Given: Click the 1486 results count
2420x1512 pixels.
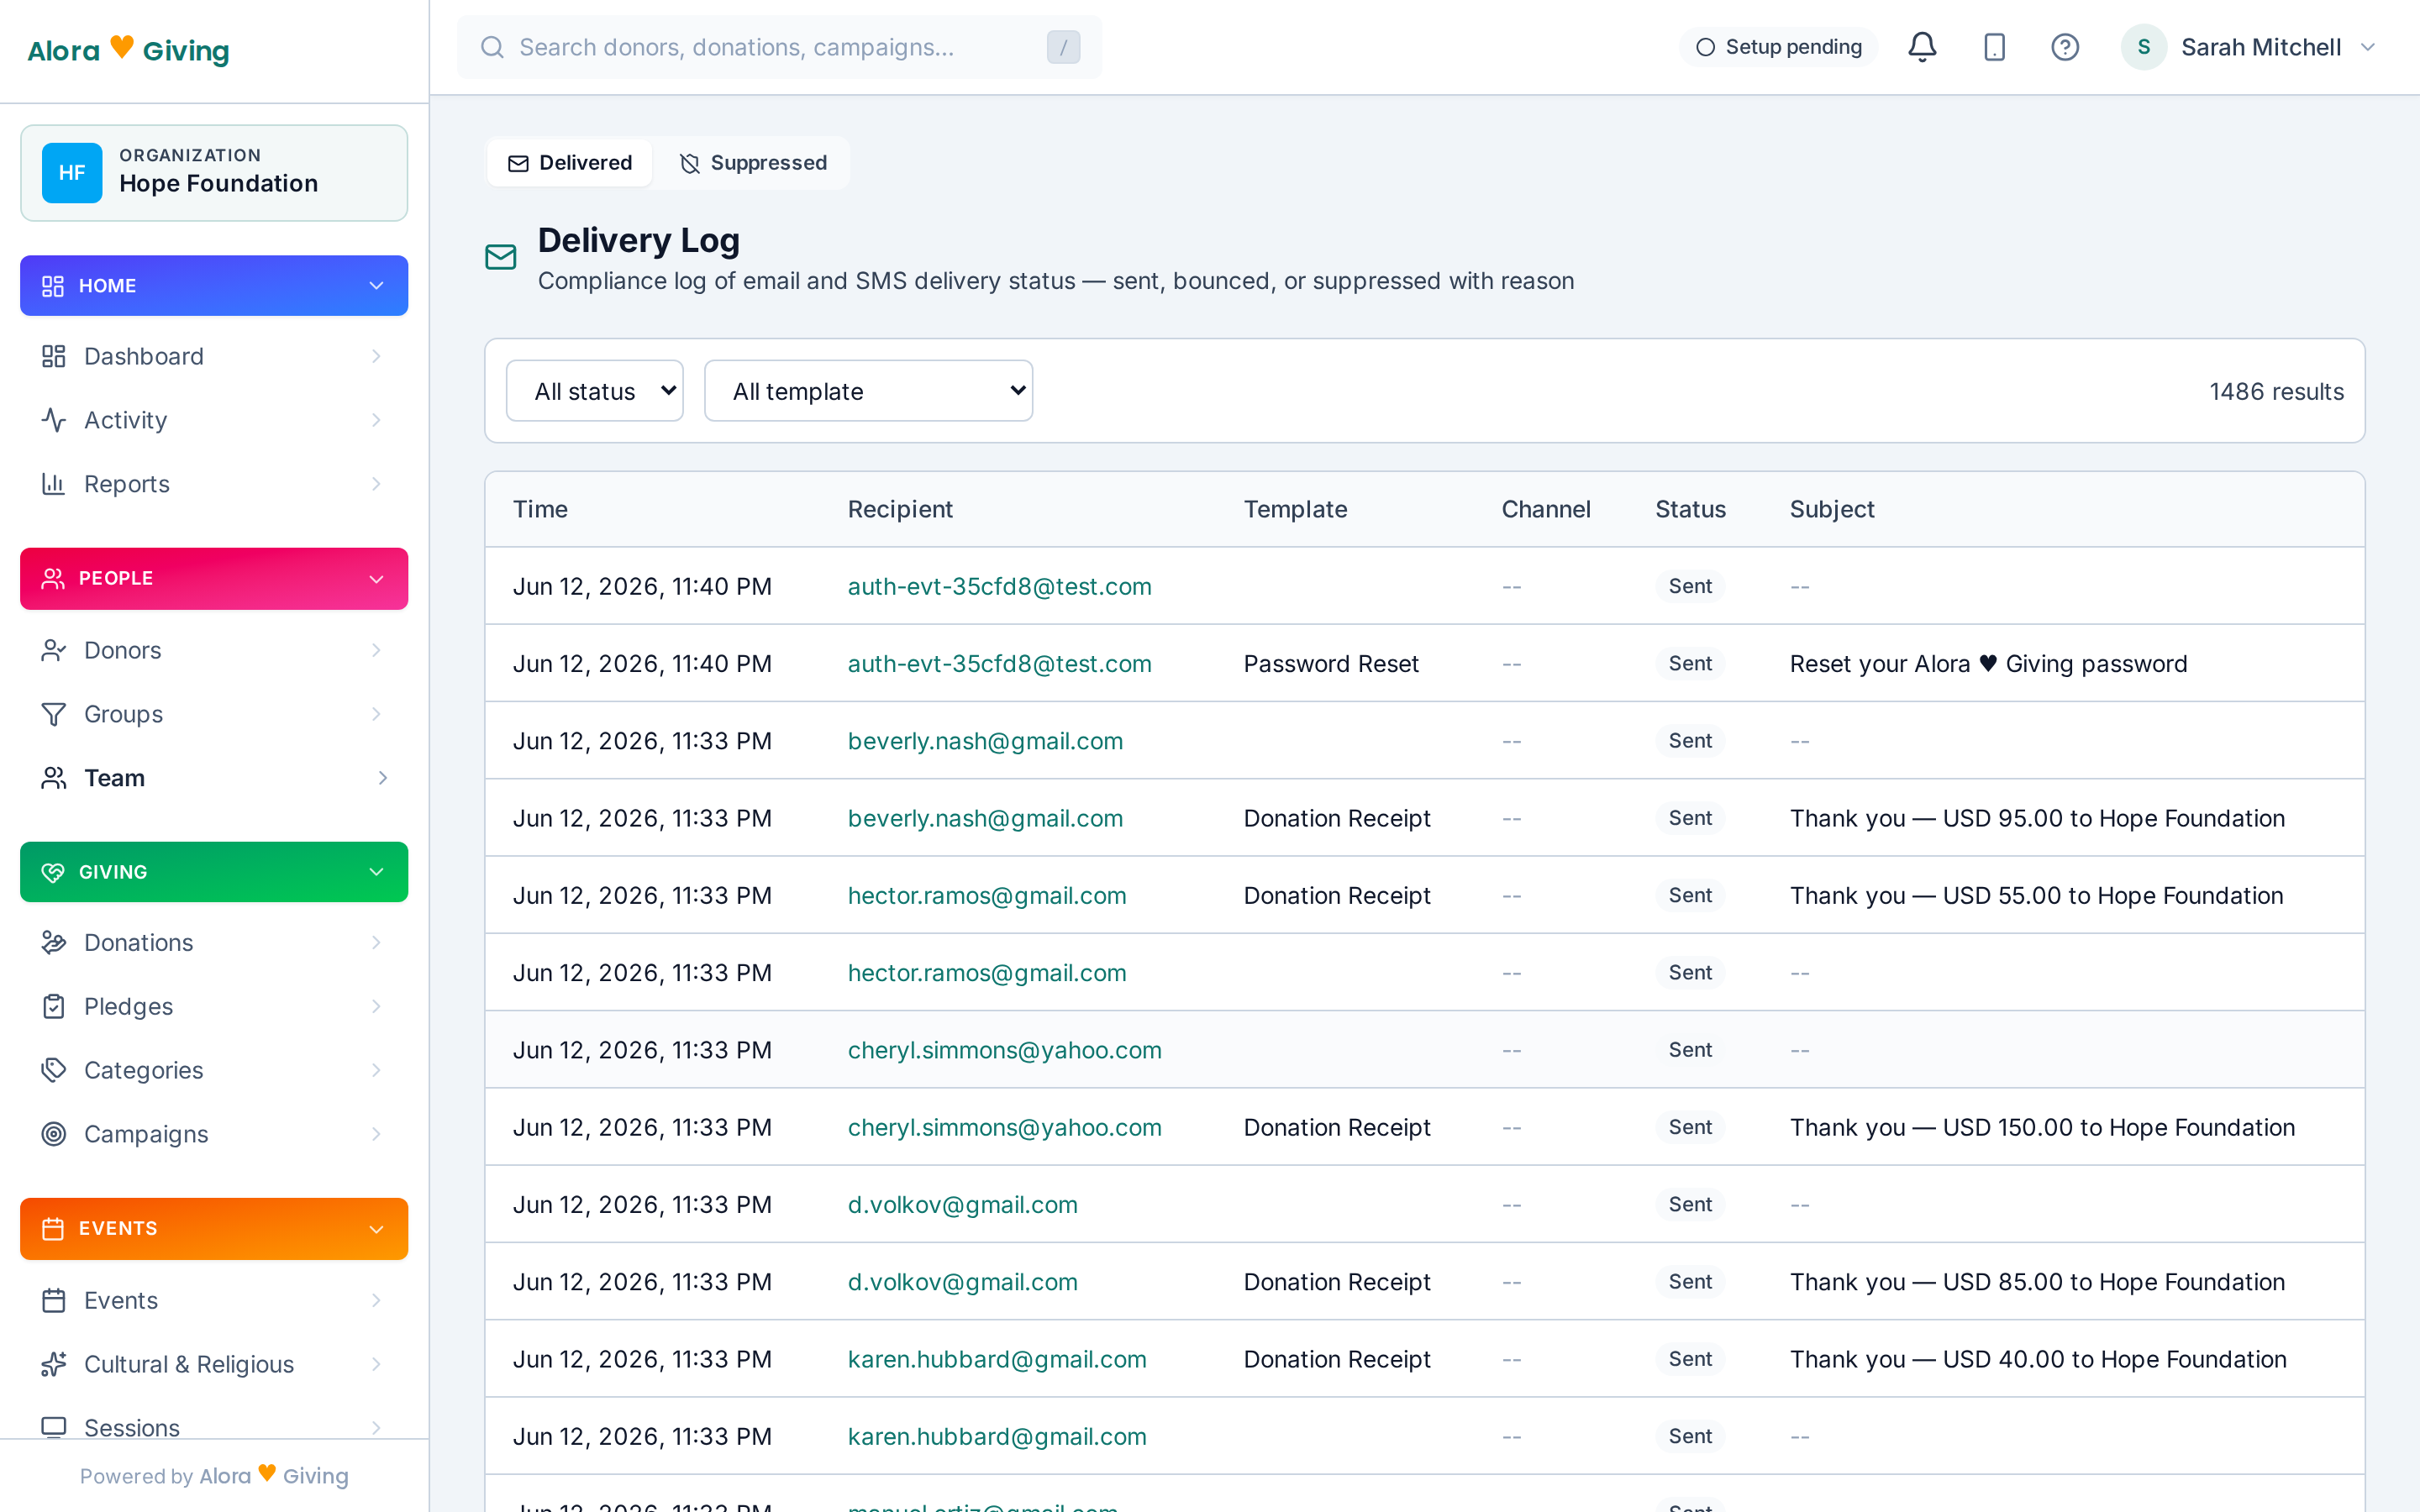Looking at the screenshot, I should coord(2276,391).
